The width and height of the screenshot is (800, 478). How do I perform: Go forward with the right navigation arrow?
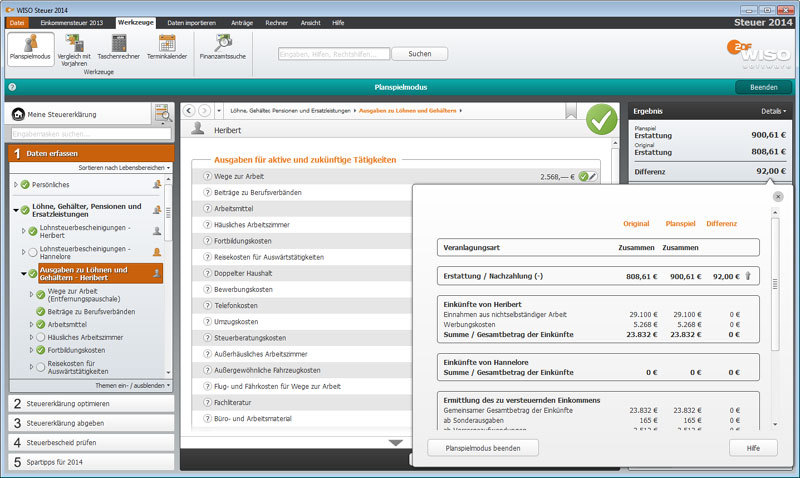204,111
